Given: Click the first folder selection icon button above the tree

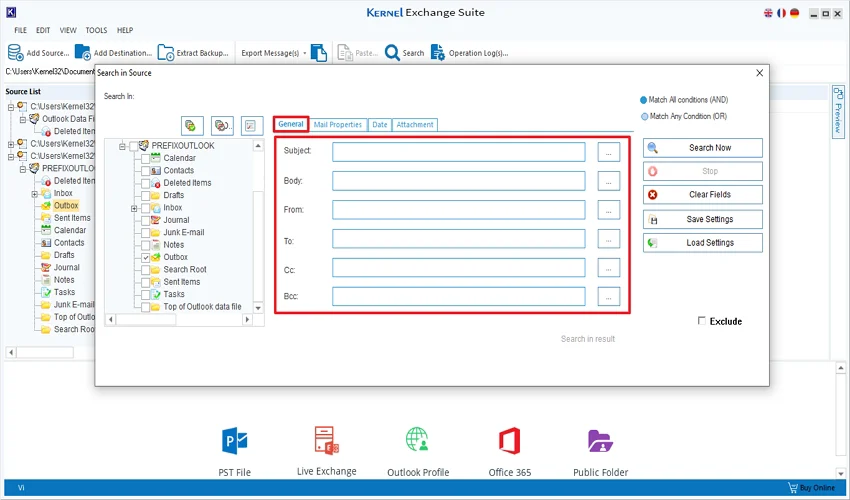Looking at the screenshot, I should click(x=192, y=126).
